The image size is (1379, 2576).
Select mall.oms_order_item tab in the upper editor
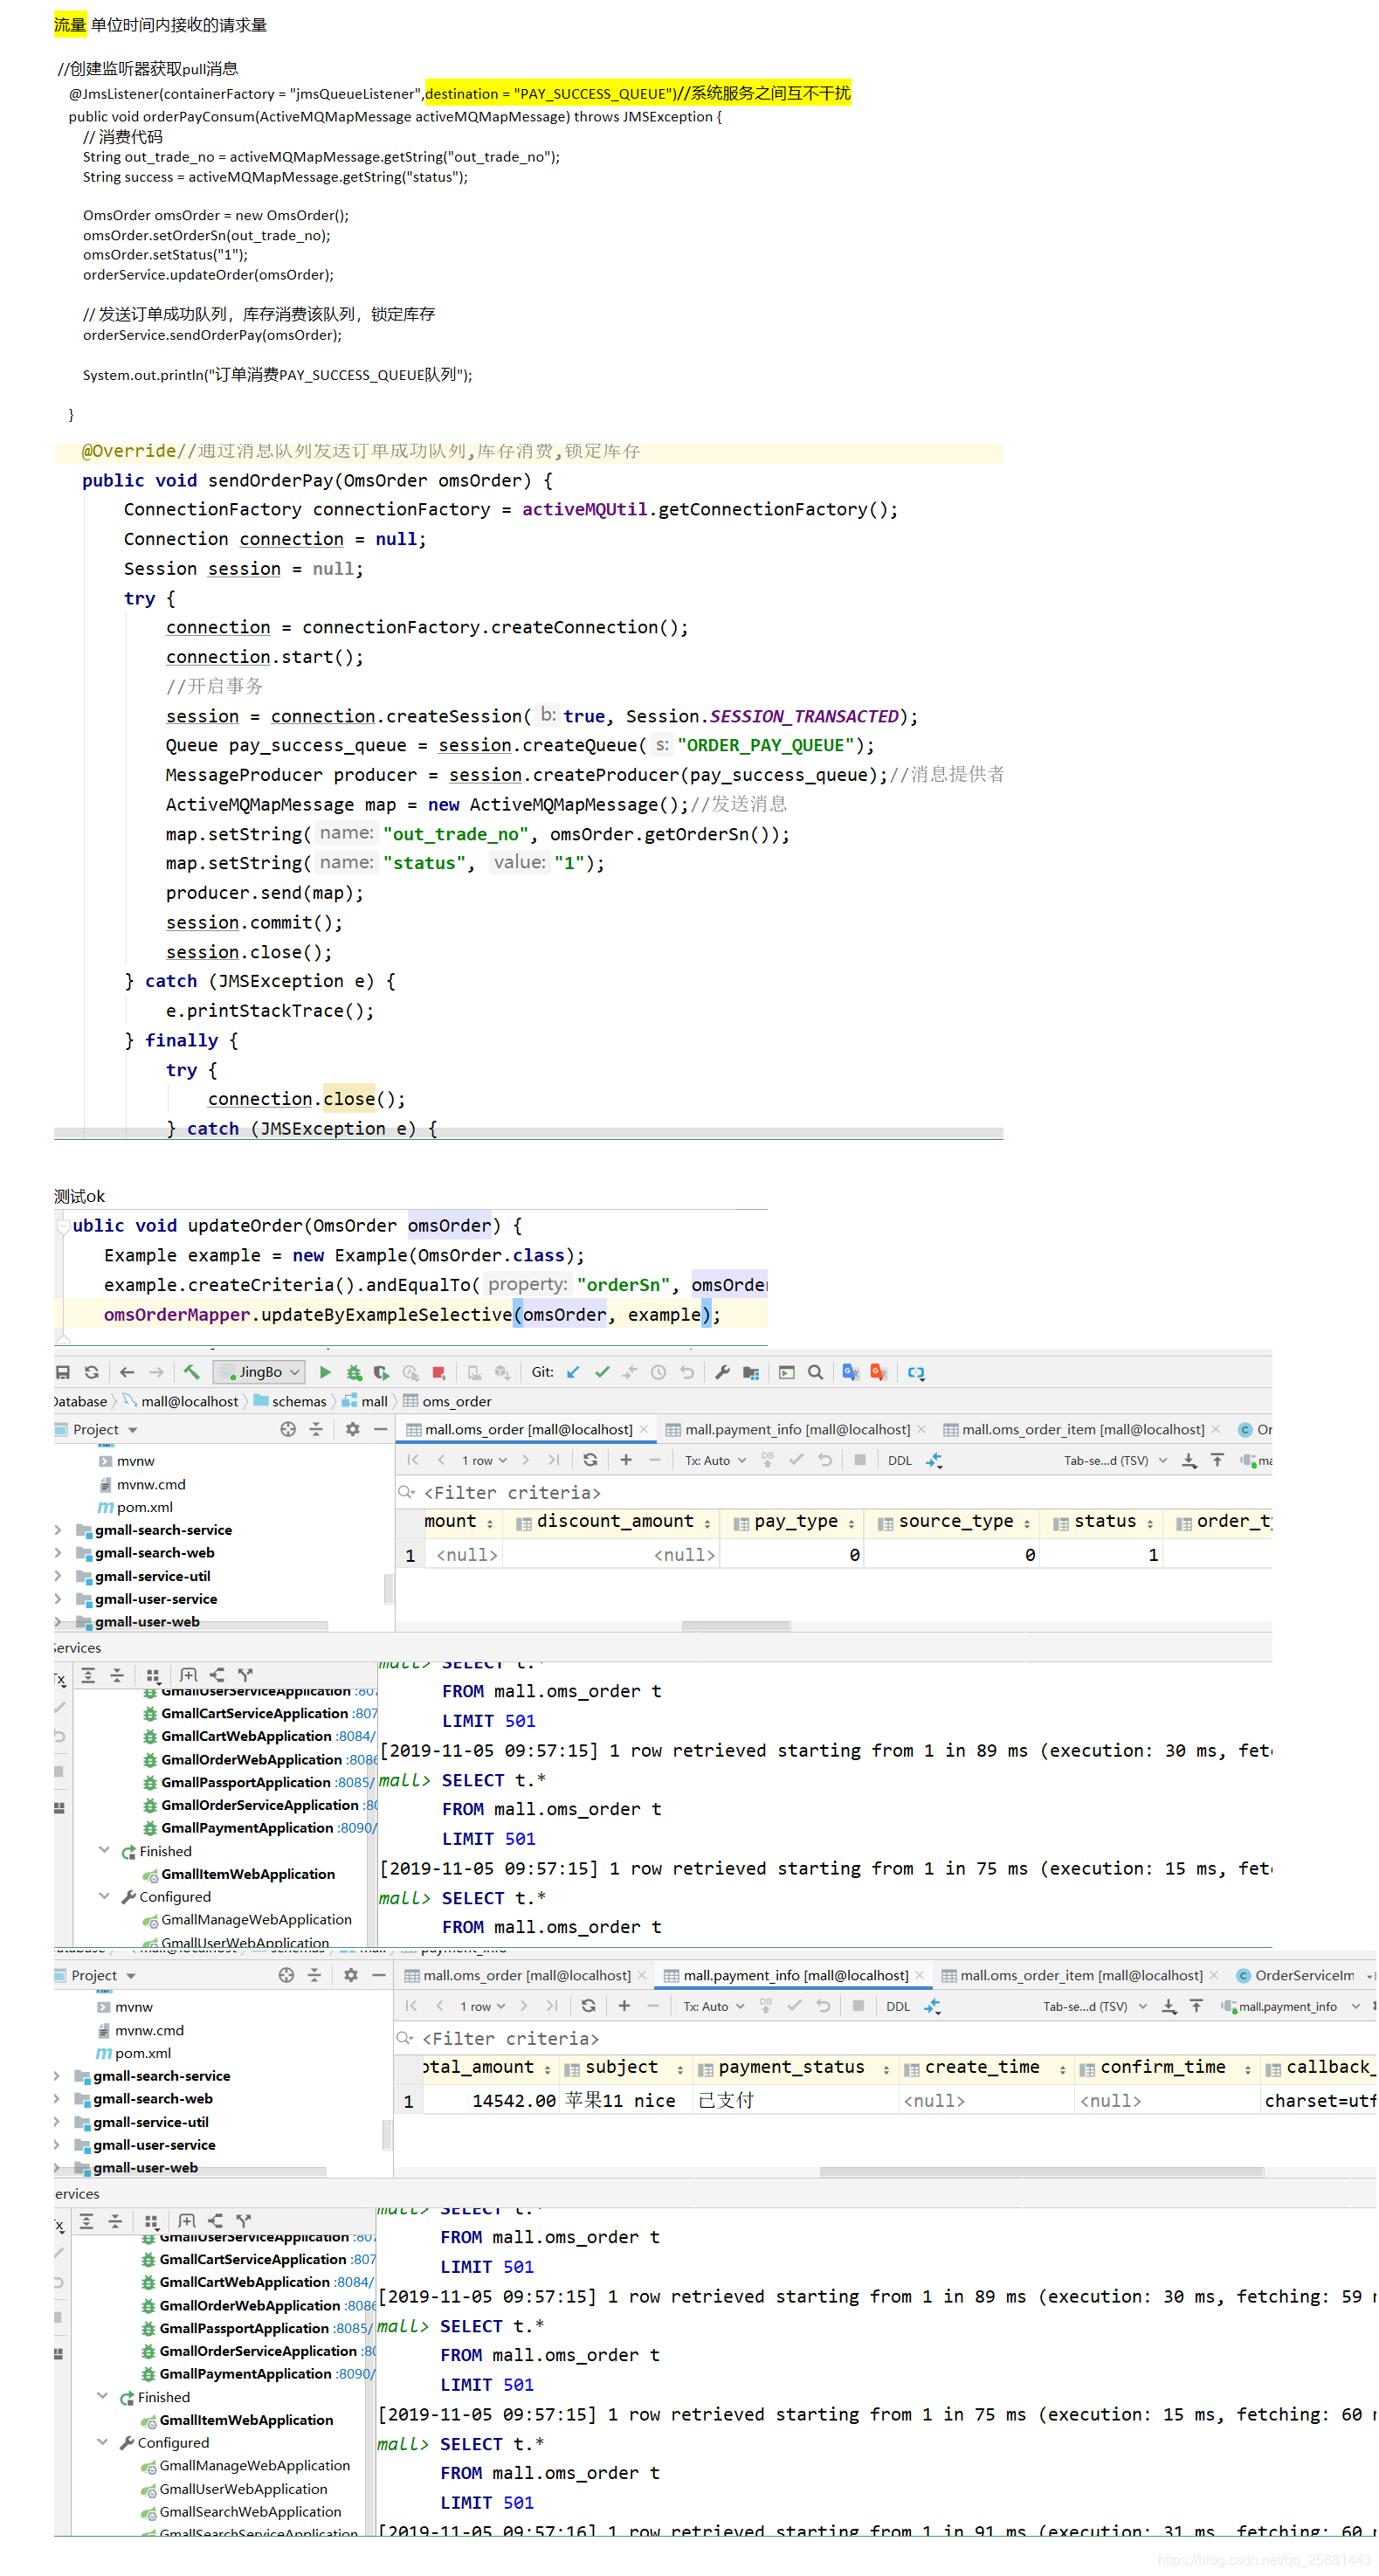click(1082, 1429)
